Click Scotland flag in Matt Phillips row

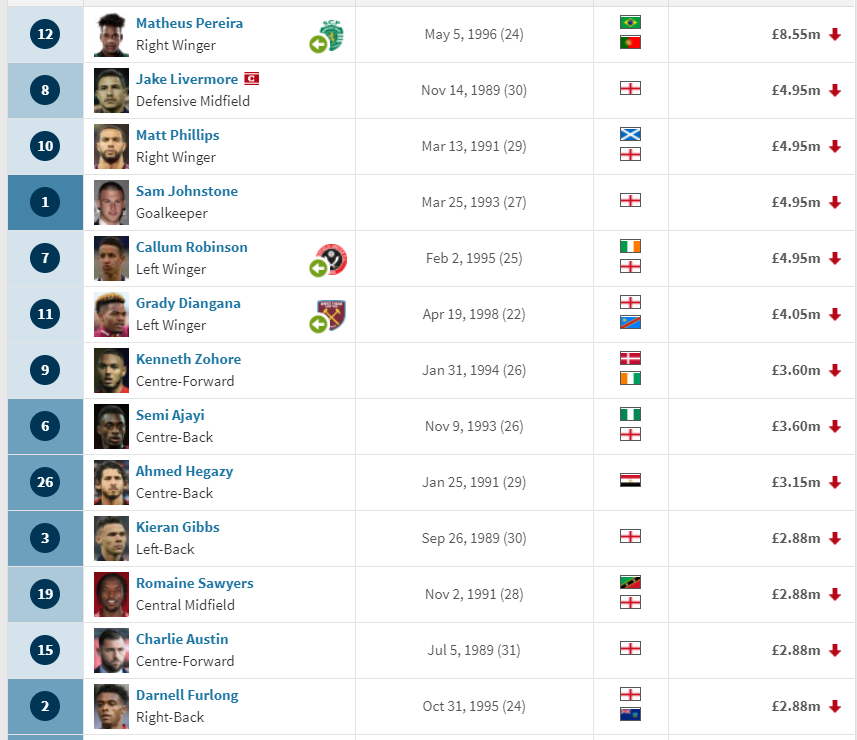[630, 134]
